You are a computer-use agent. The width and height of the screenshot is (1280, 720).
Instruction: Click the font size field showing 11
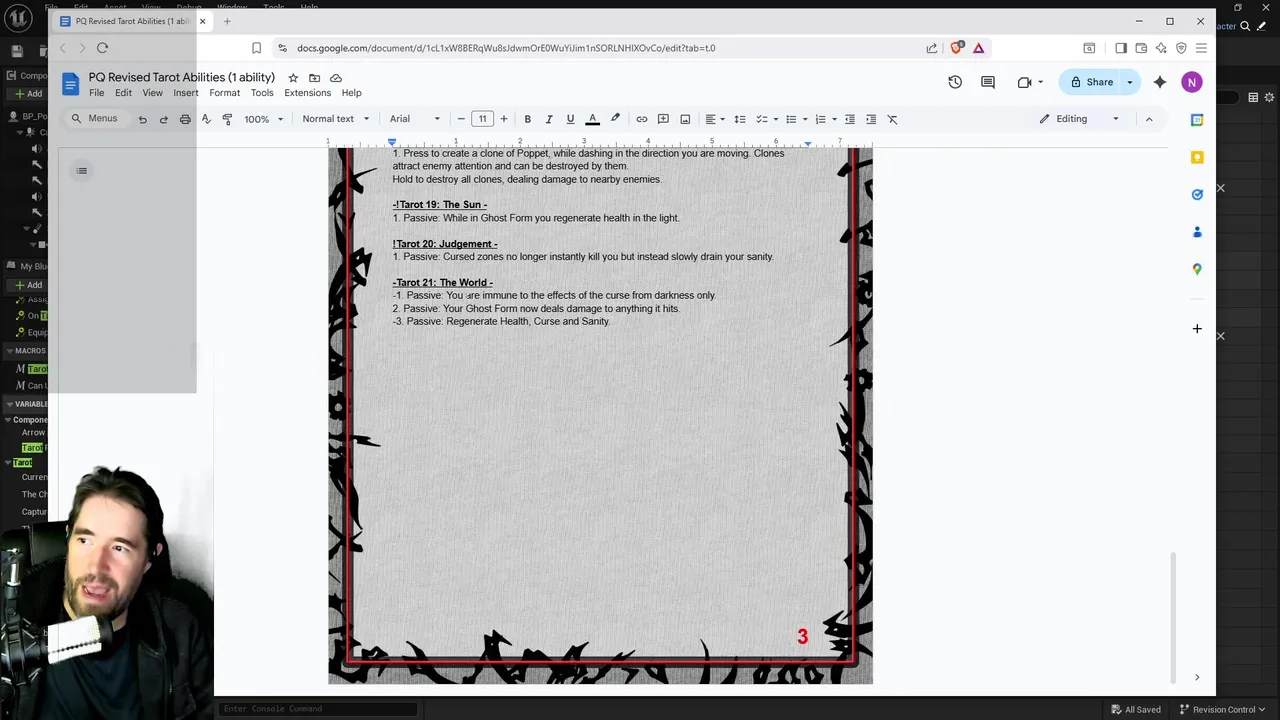click(x=482, y=119)
